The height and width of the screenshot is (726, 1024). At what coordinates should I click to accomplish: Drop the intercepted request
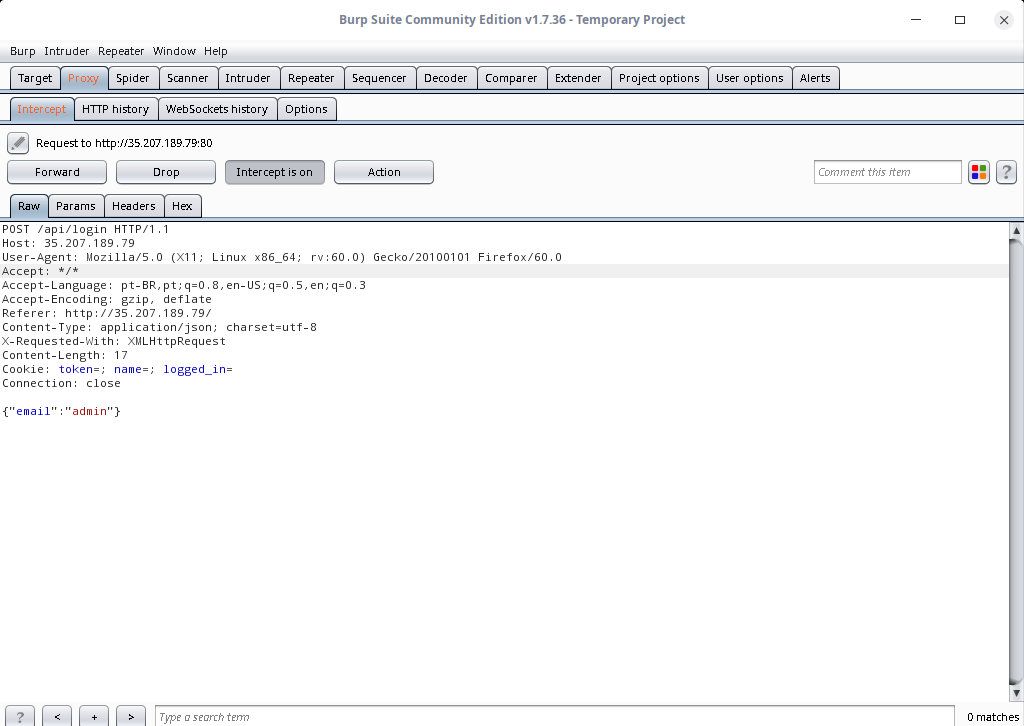(166, 172)
